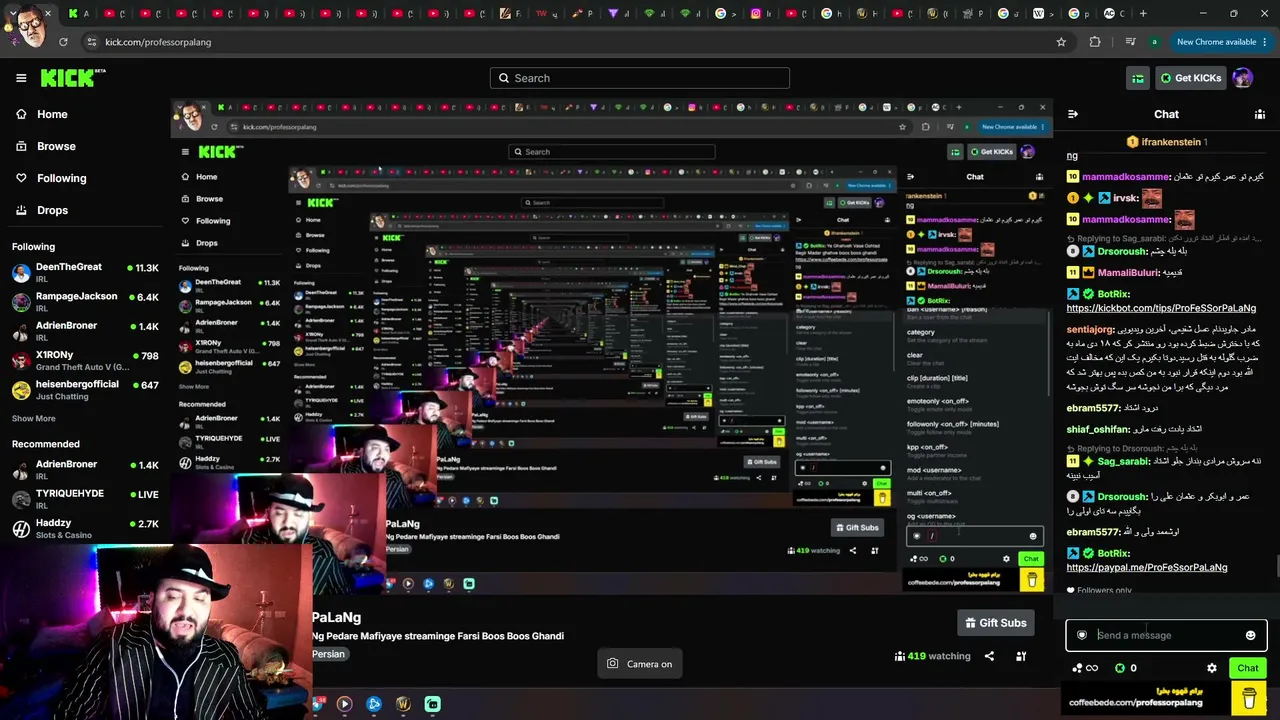This screenshot has width=1280, height=720.
Task: Click the share icon next to watching count
Action: point(989,656)
